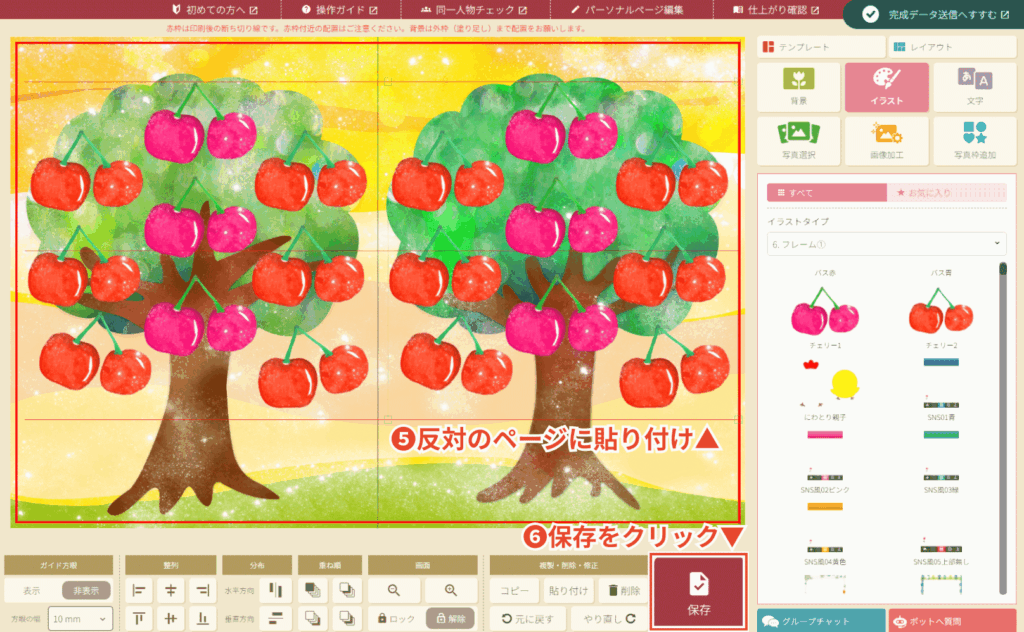Align selected objects to left edge
The height and width of the screenshot is (632, 1024).
(139, 591)
